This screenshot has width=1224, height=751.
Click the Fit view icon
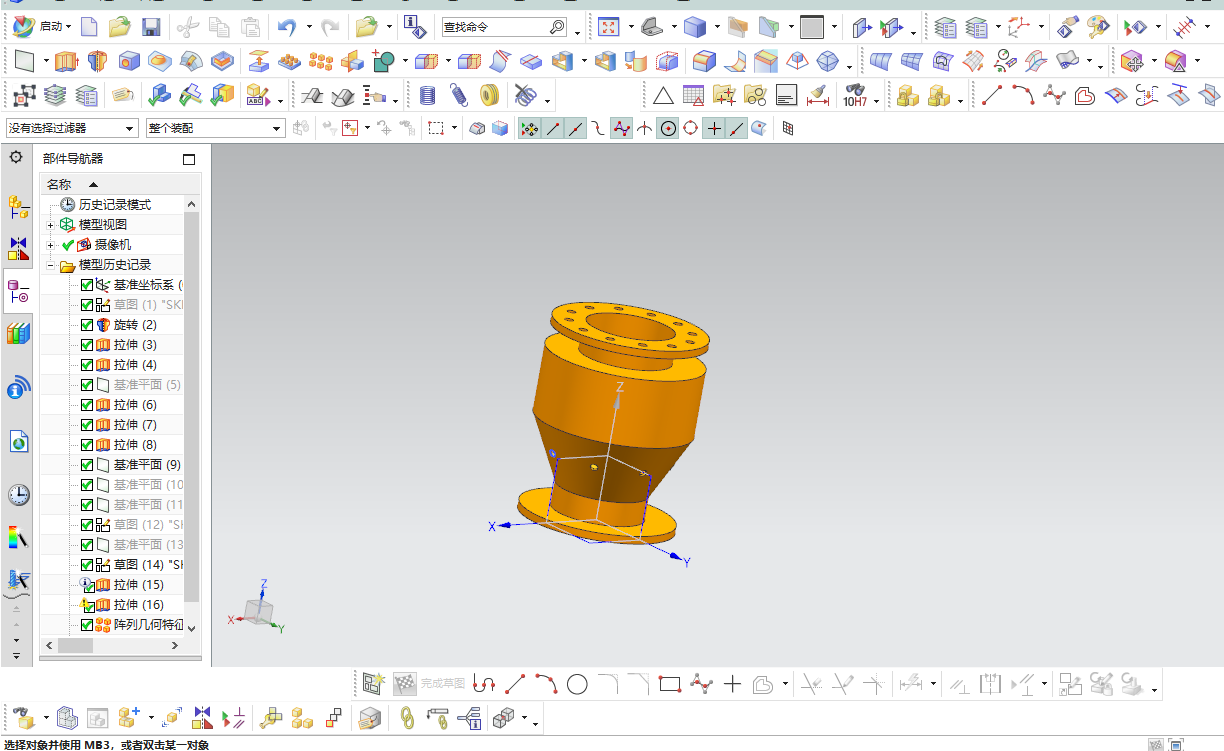tap(609, 27)
